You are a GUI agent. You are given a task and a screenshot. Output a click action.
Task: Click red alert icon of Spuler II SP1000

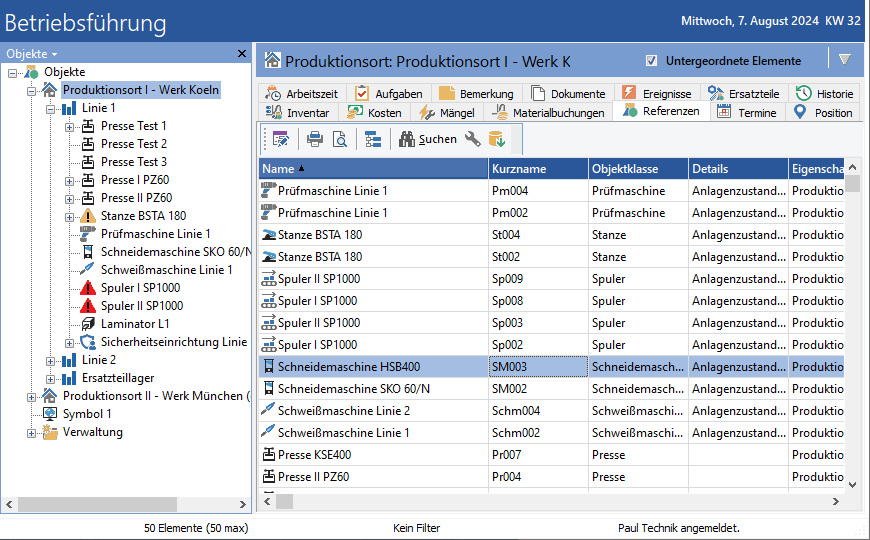[x=88, y=306]
